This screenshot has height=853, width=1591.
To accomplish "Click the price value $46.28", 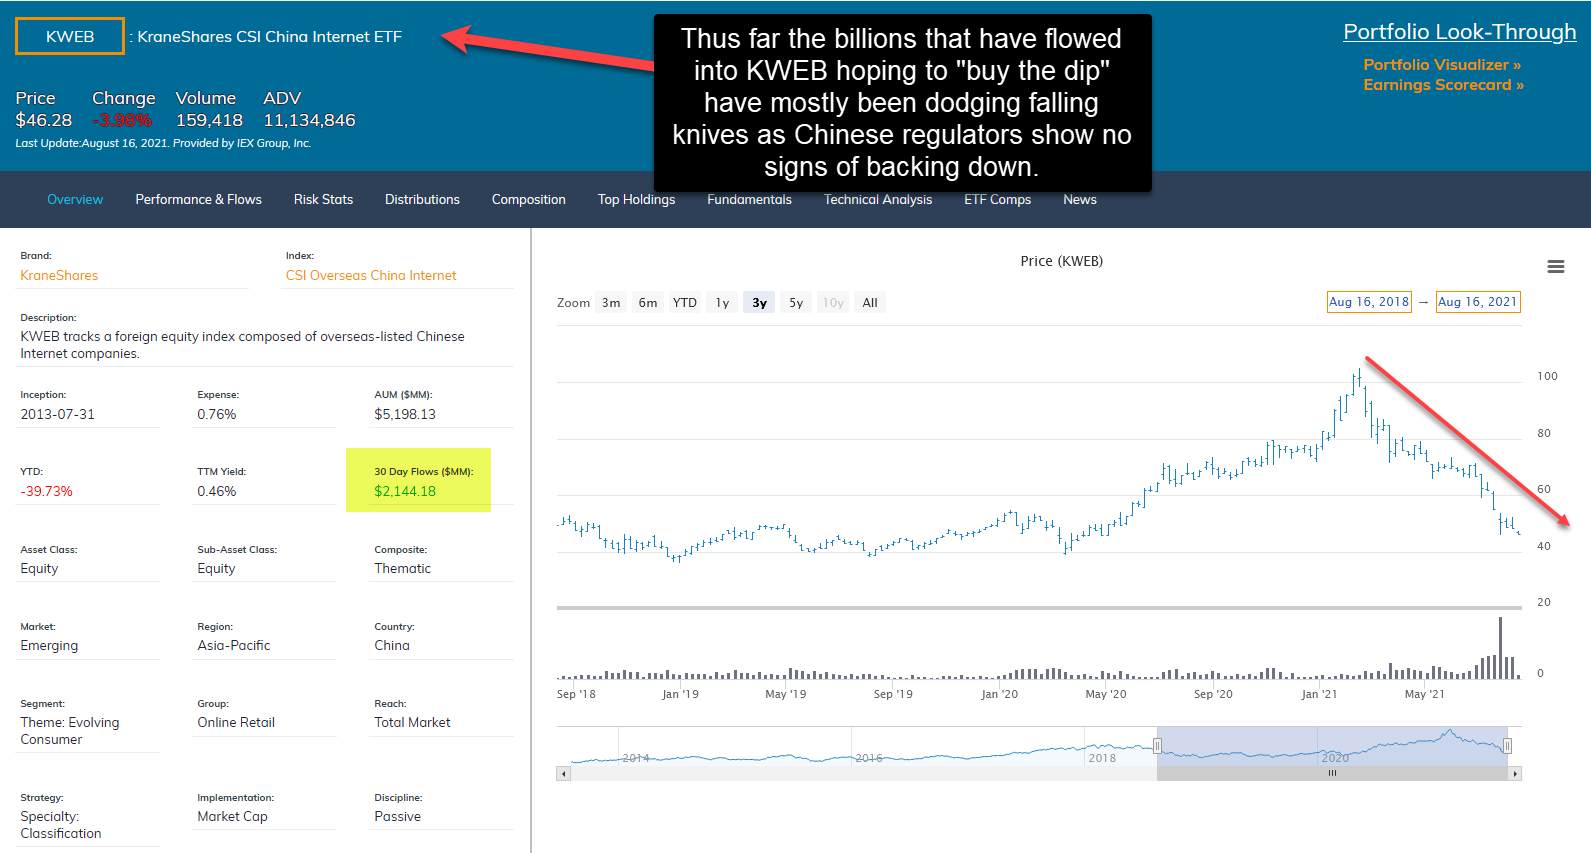I will pyautogui.click(x=44, y=120).
